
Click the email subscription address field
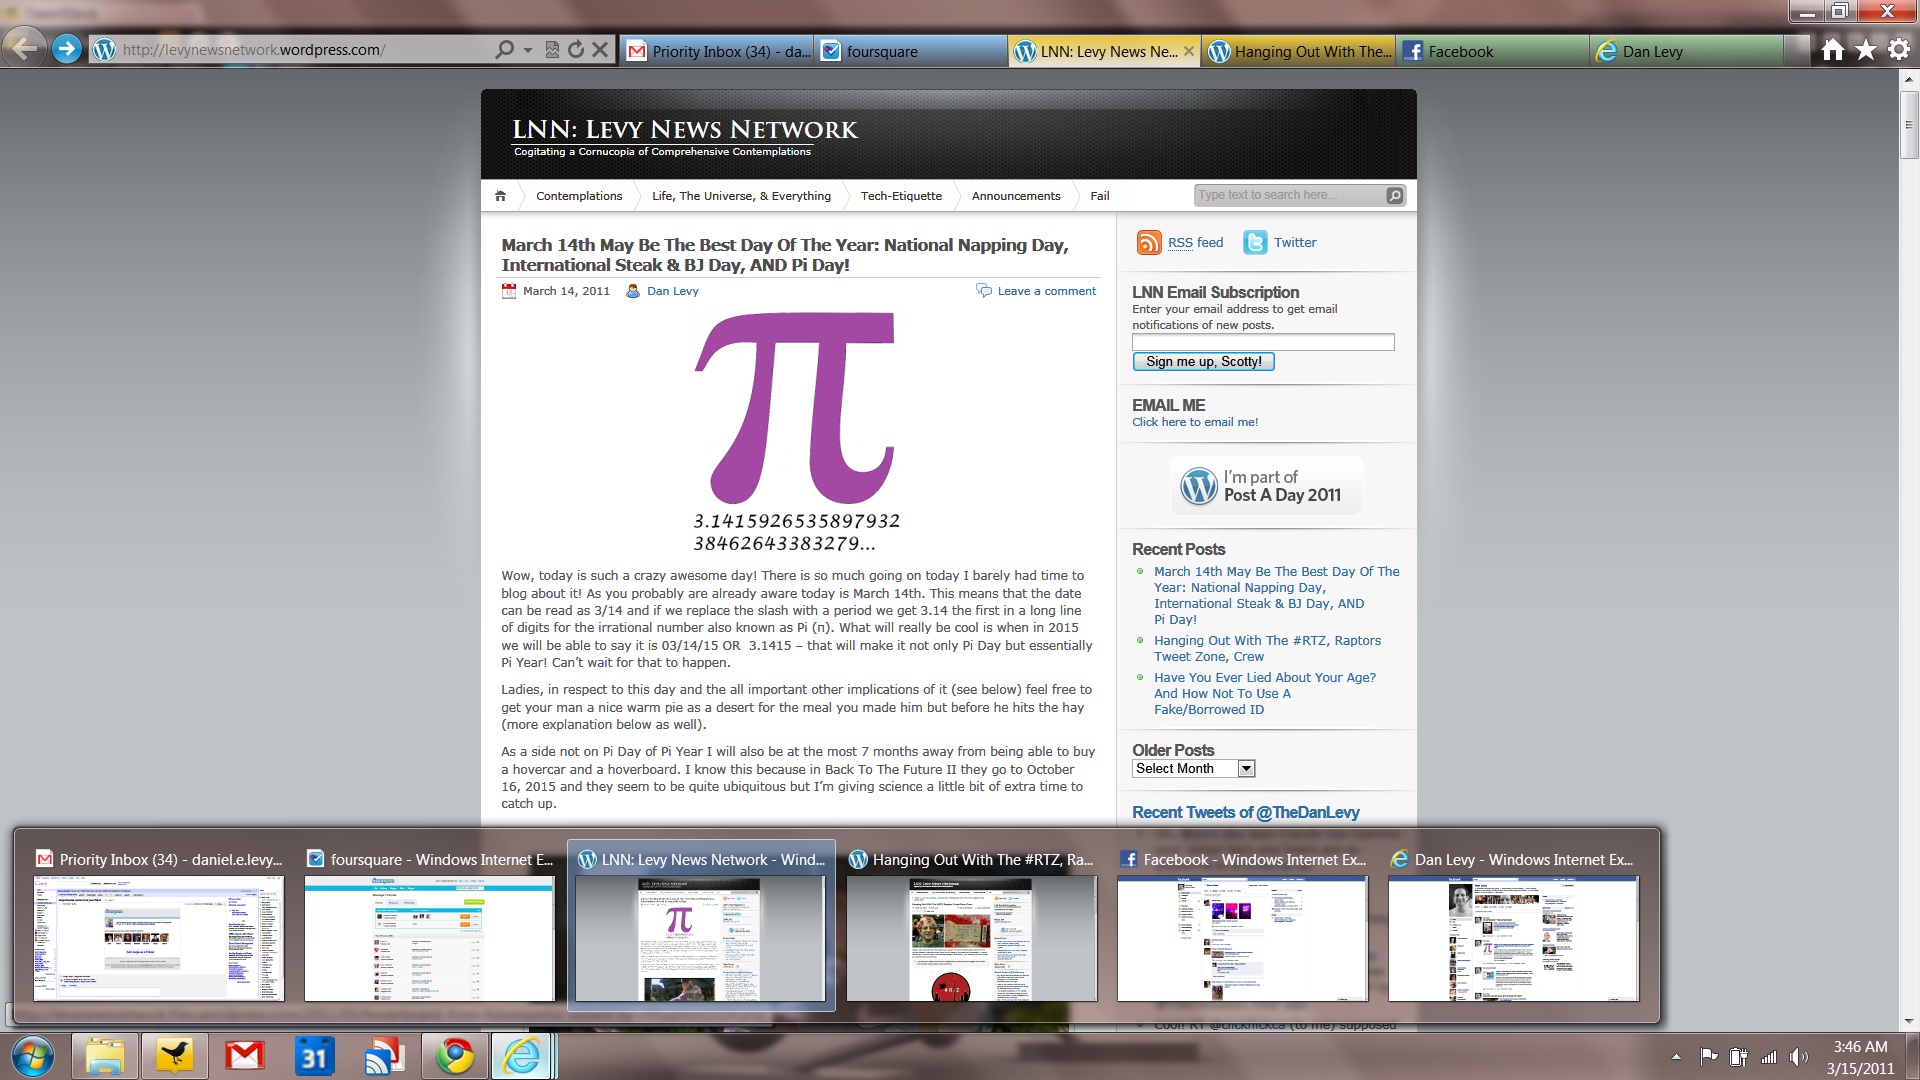(x=1262, y=343)
